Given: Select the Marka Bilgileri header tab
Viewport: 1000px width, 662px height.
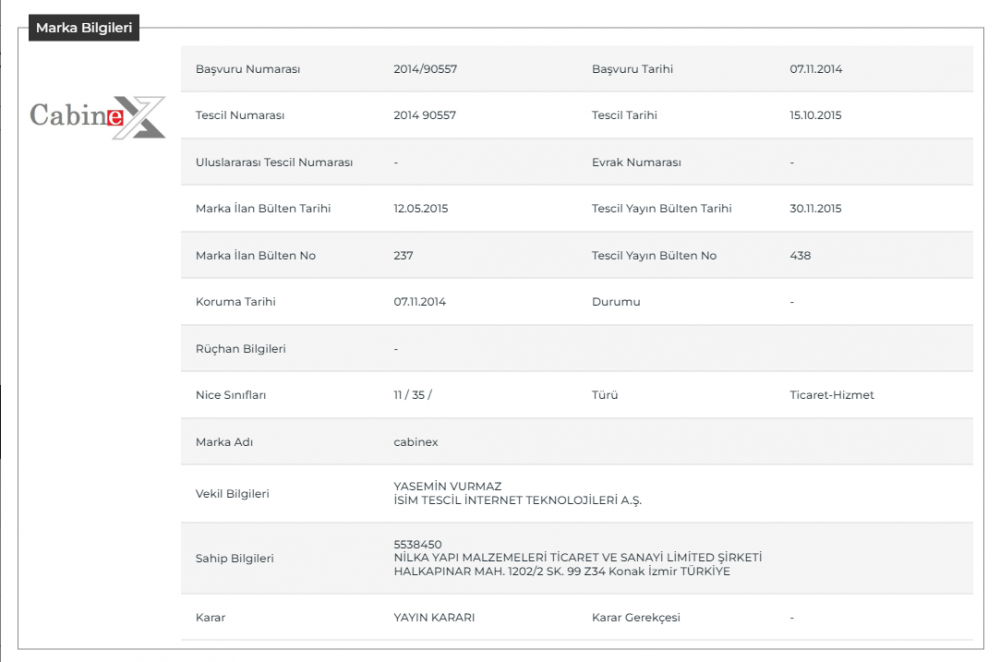Looking at the screenshot, I should (x=84, y=28).
